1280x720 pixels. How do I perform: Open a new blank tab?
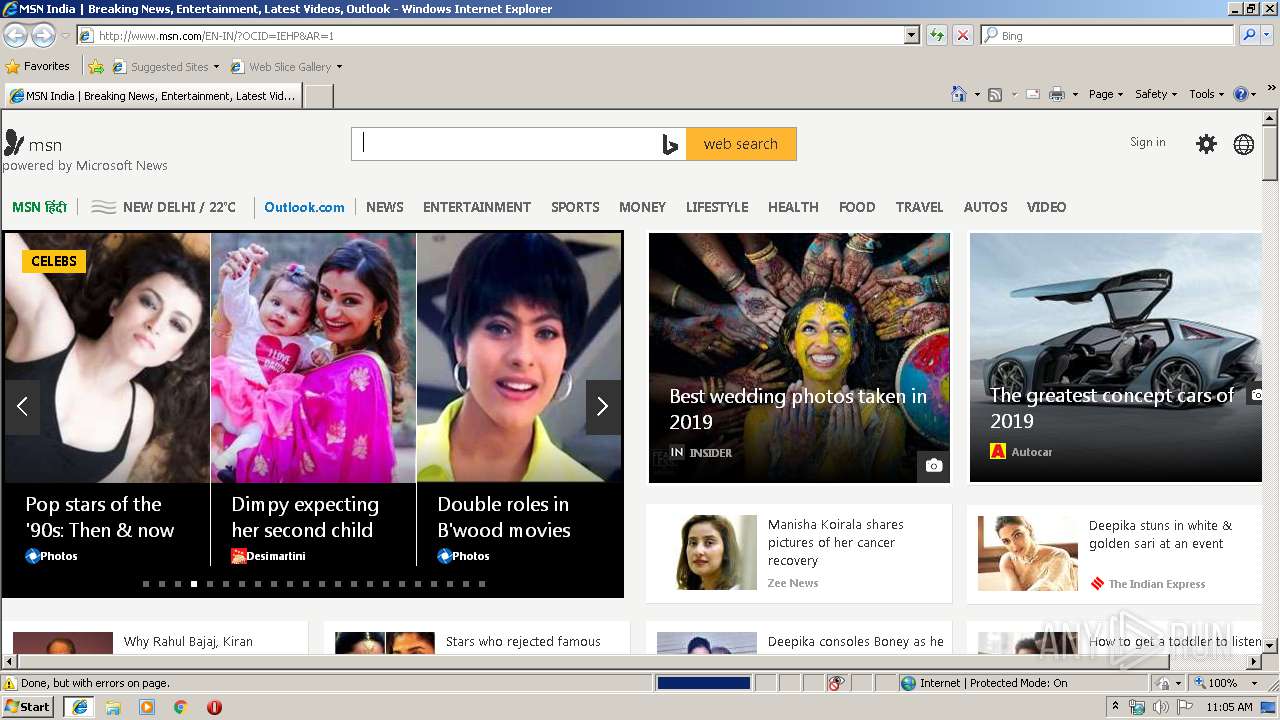coord(318,96)
